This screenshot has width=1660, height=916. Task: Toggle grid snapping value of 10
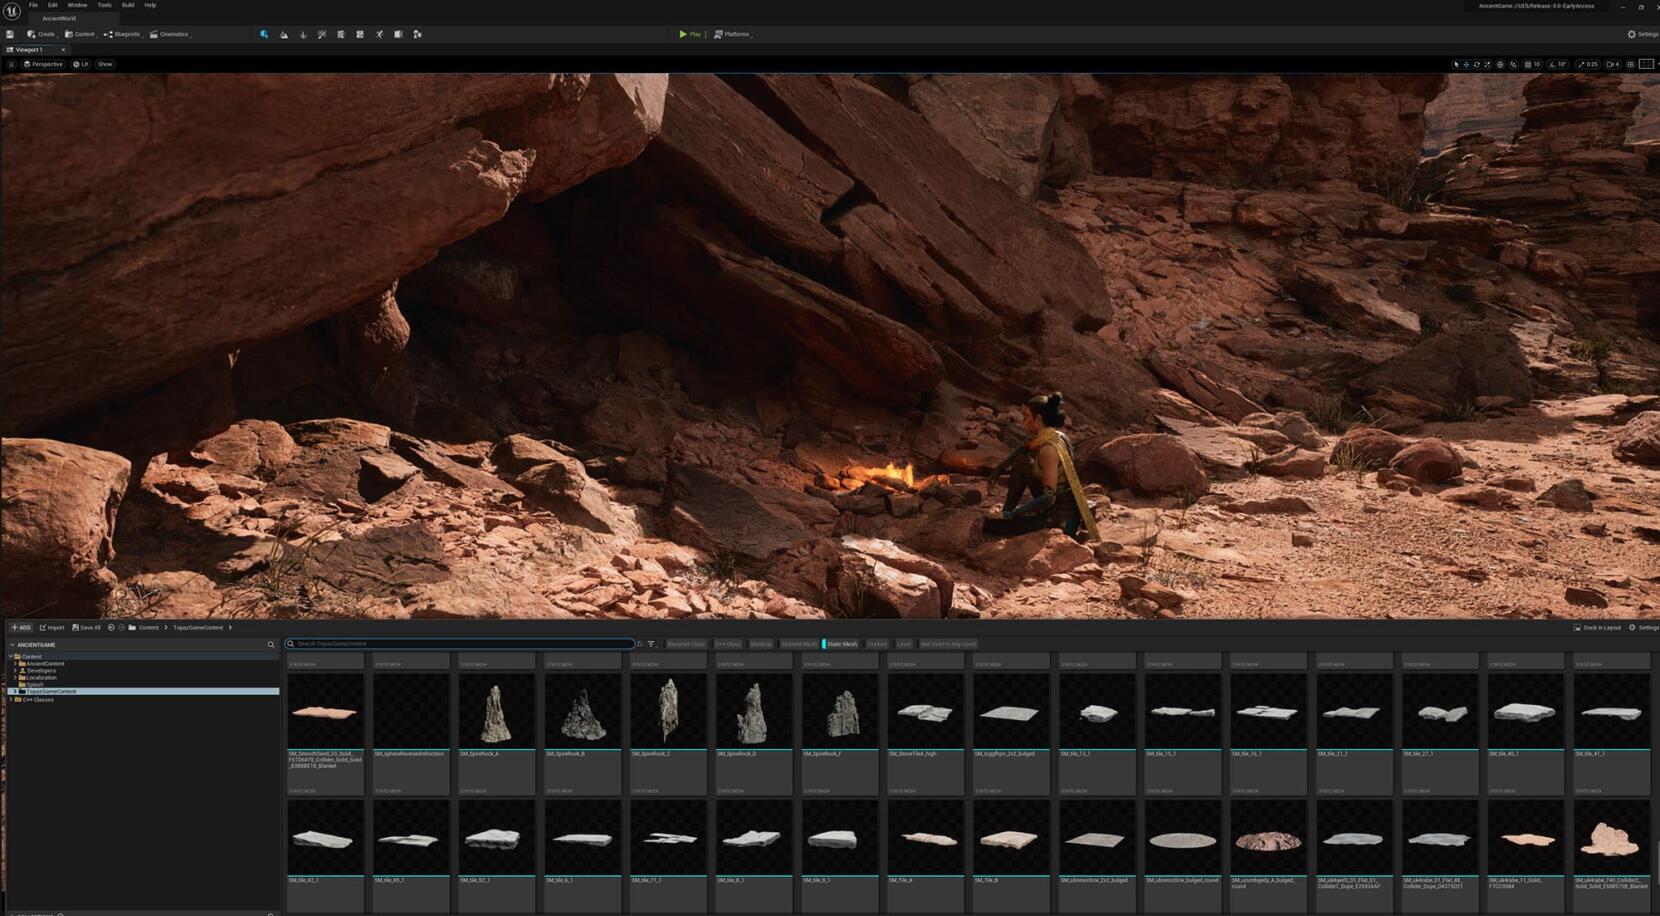(1532, 64)
